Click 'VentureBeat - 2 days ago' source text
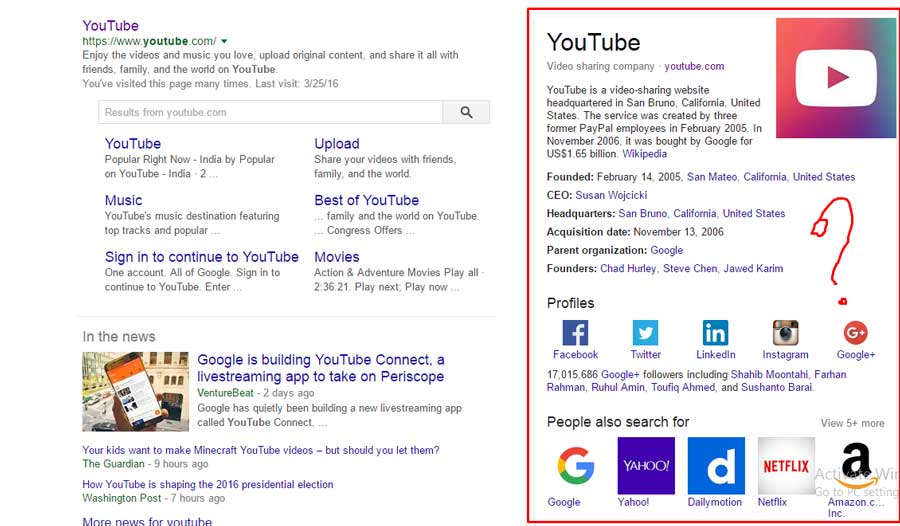Image resolution: width=900 pixels, height=526 pixels. pos(255,393)
